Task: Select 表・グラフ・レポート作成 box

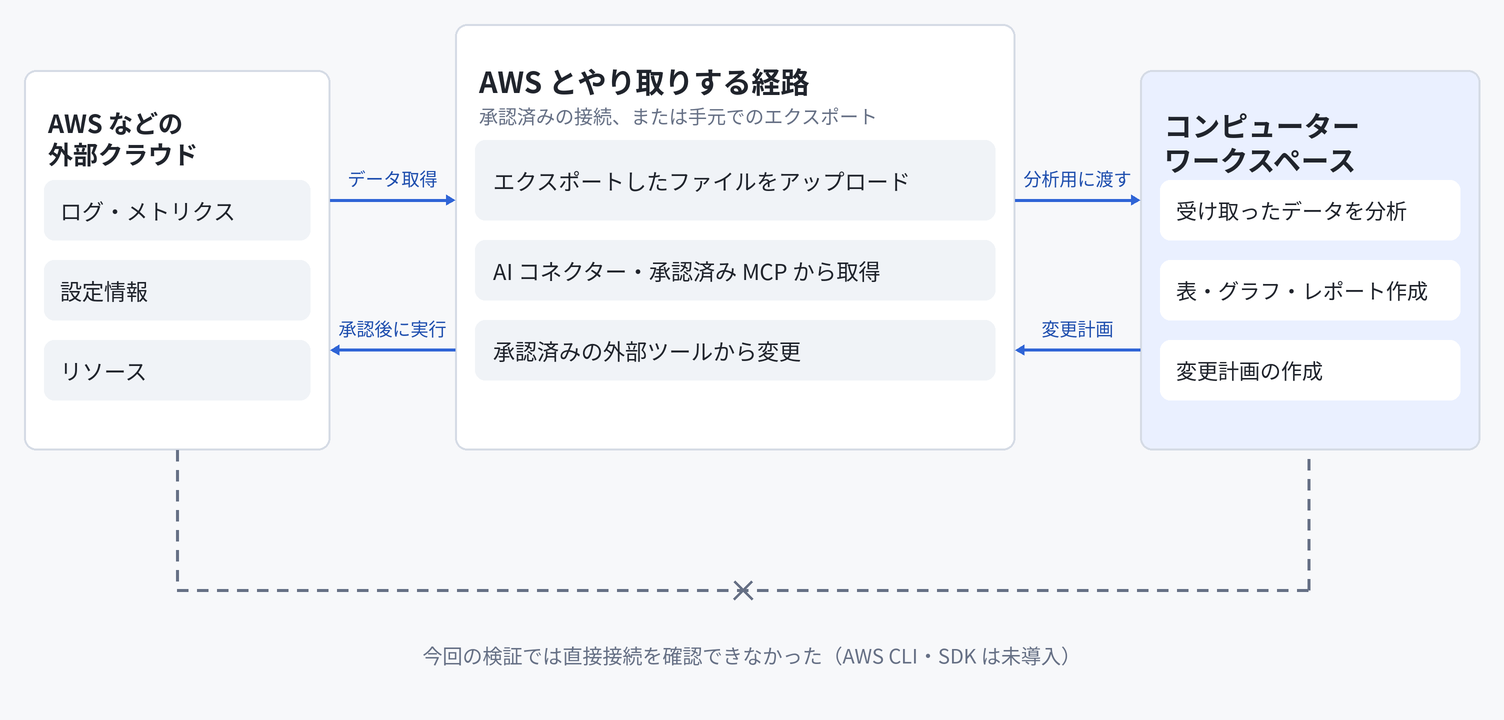Action: pyautogui.click(x=1310, y=290)
